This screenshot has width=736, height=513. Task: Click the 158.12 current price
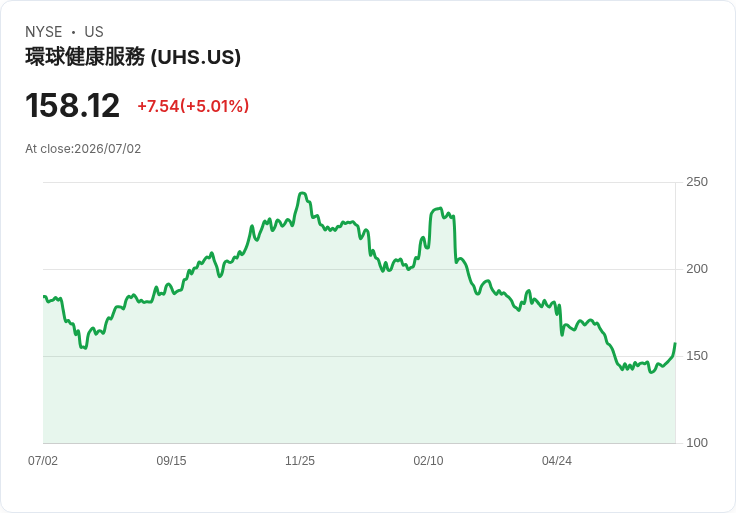coord(72,105)
